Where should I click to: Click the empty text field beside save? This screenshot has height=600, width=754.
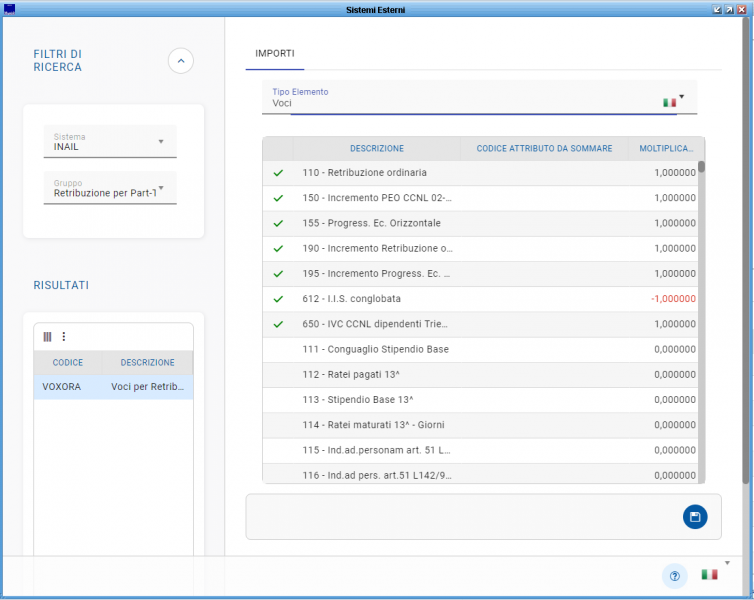click(x=460, y=516)
